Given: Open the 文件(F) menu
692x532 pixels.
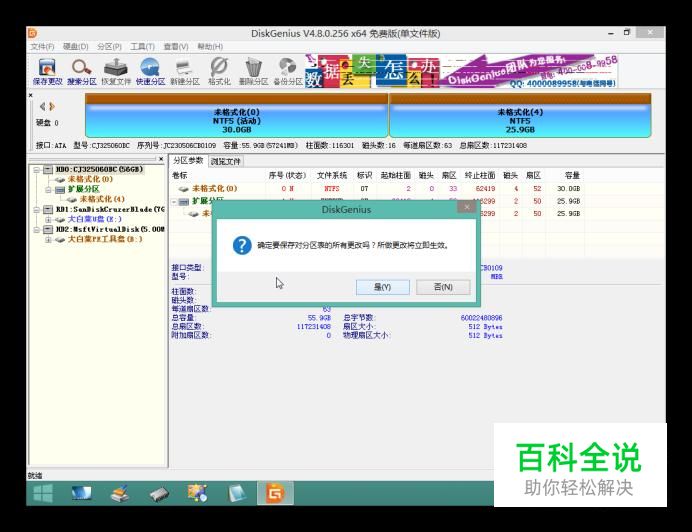Looking at the screenshot, I should click(42, 46).
